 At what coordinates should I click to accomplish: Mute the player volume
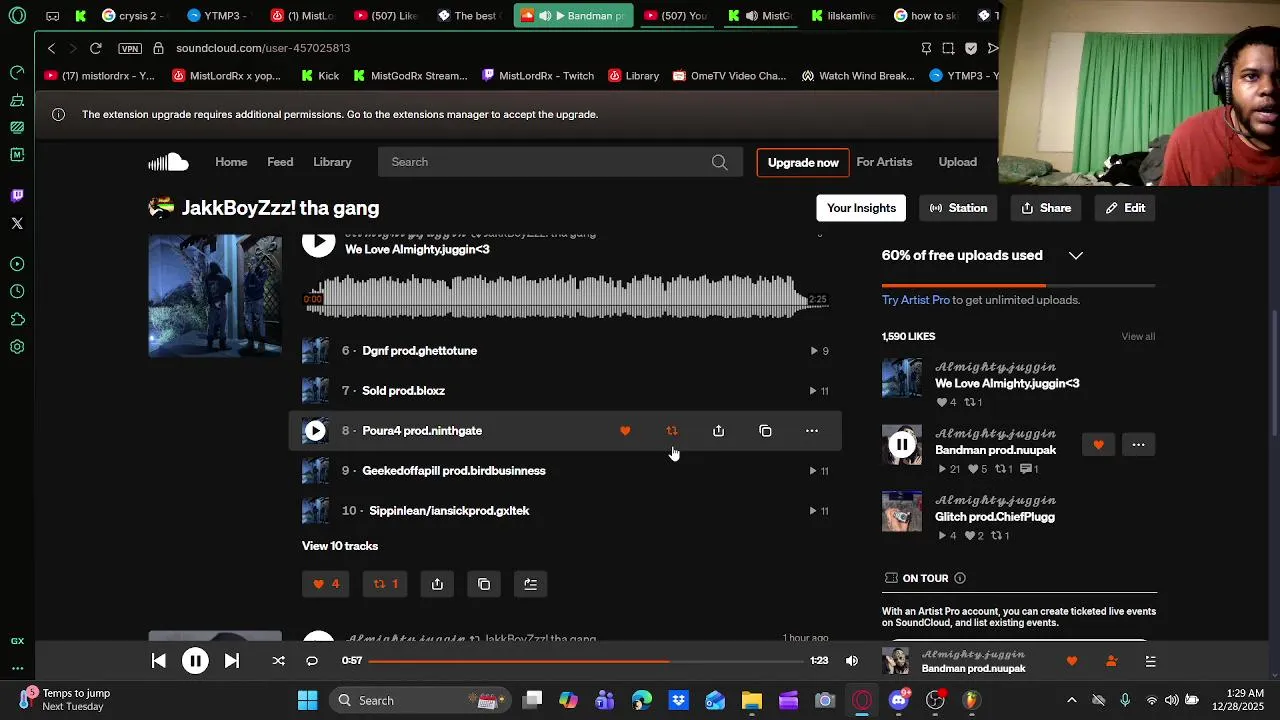click(x=851, y=661)
